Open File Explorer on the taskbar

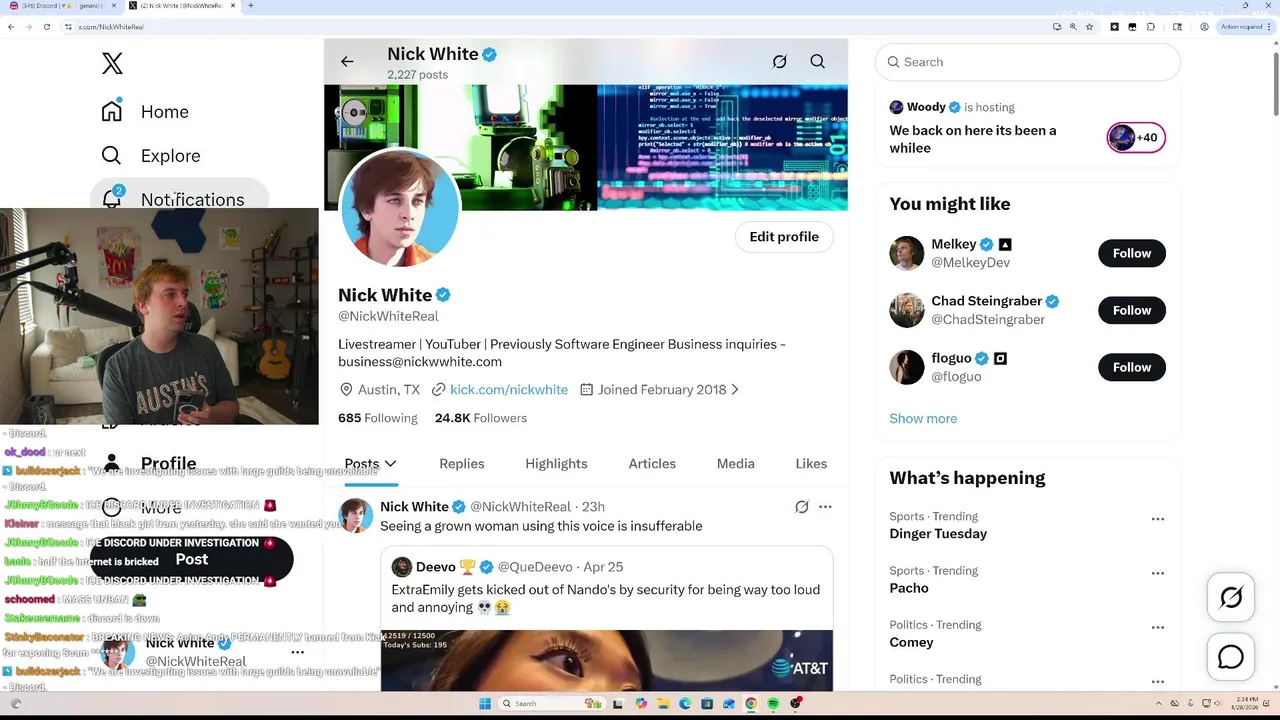point(663,703)
